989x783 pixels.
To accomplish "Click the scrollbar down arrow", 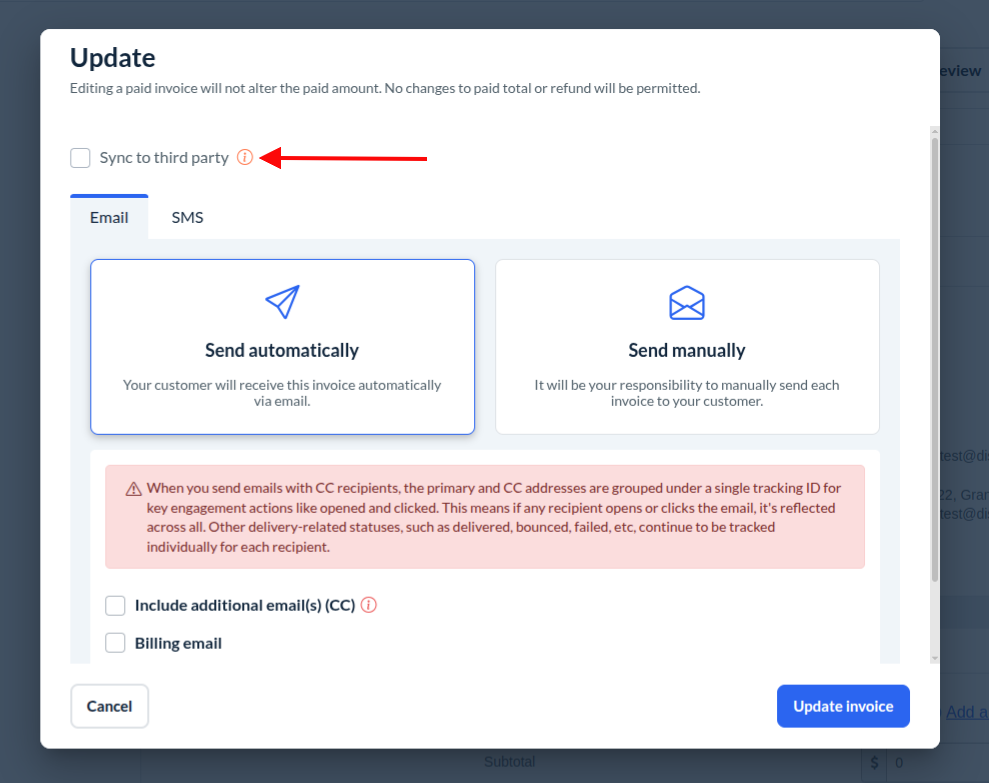I will pyautogui.click(x=935, y=657).
